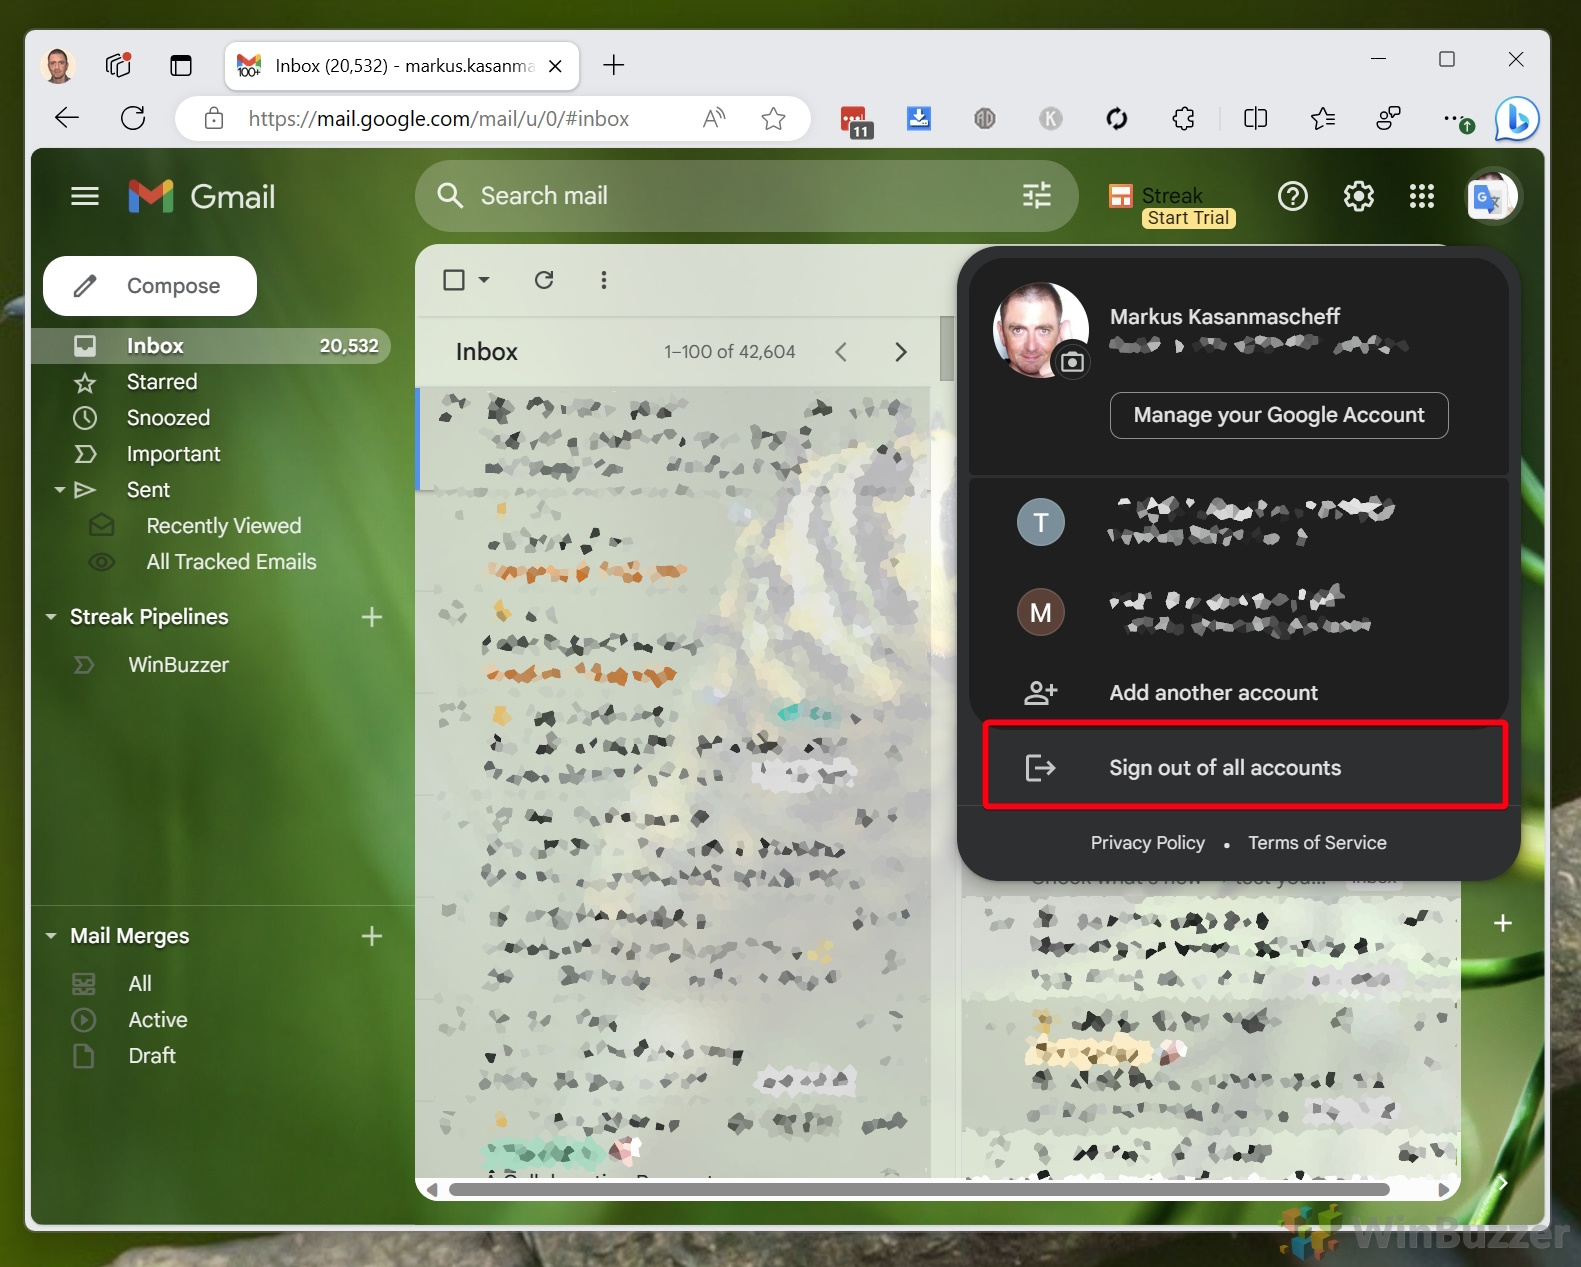Switch to the account with T avatar

[x=1239, y=522]
